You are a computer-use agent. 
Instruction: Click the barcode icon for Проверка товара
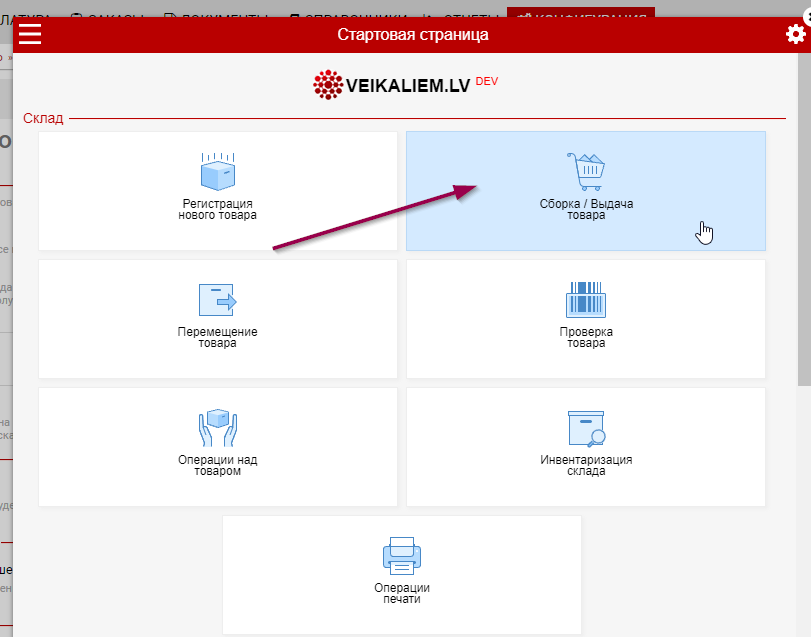(585, 300)
